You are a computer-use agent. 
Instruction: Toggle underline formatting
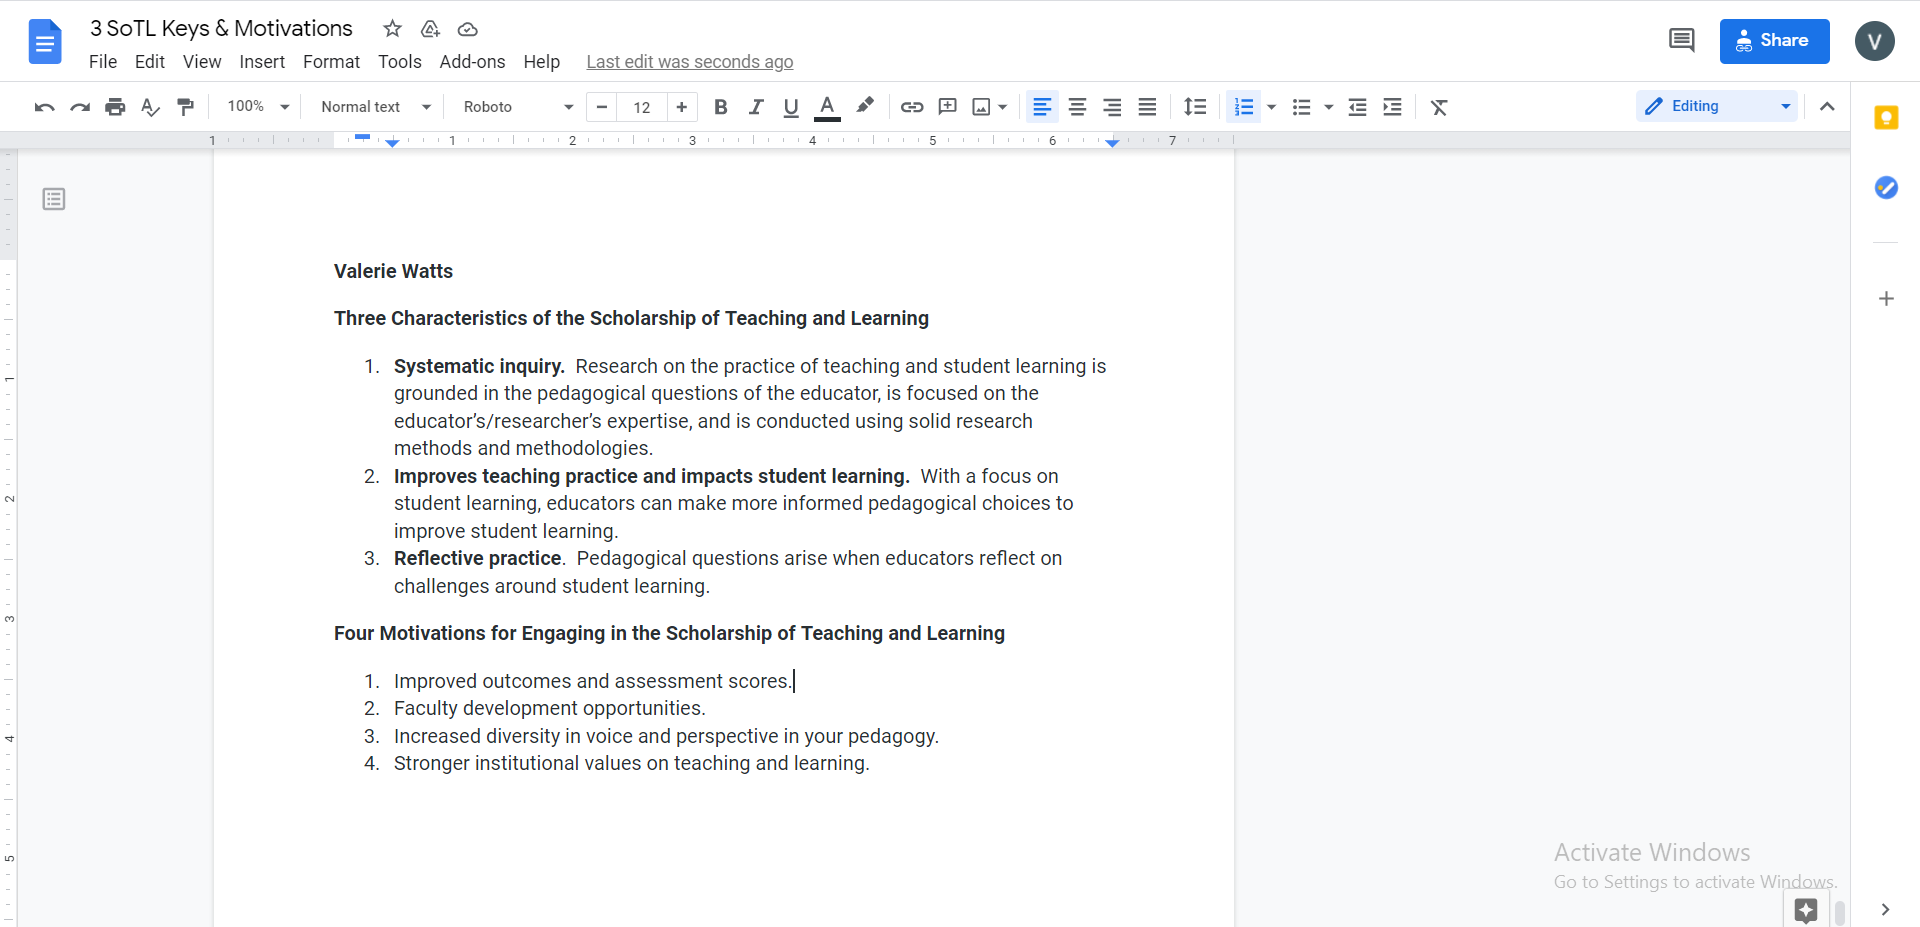pyautogui.click(x=791, y=107)
